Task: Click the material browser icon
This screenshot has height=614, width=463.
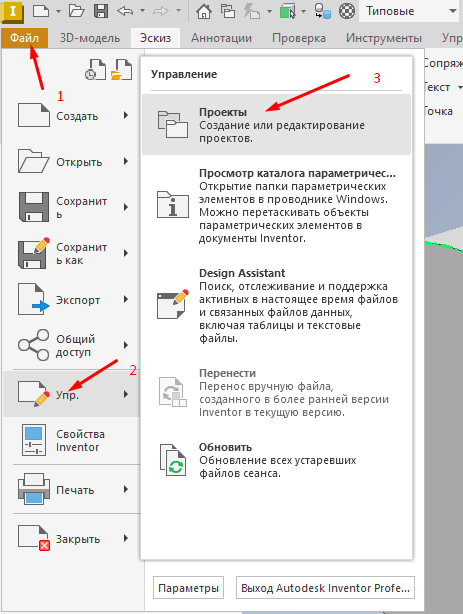Action: click(323, 11)
